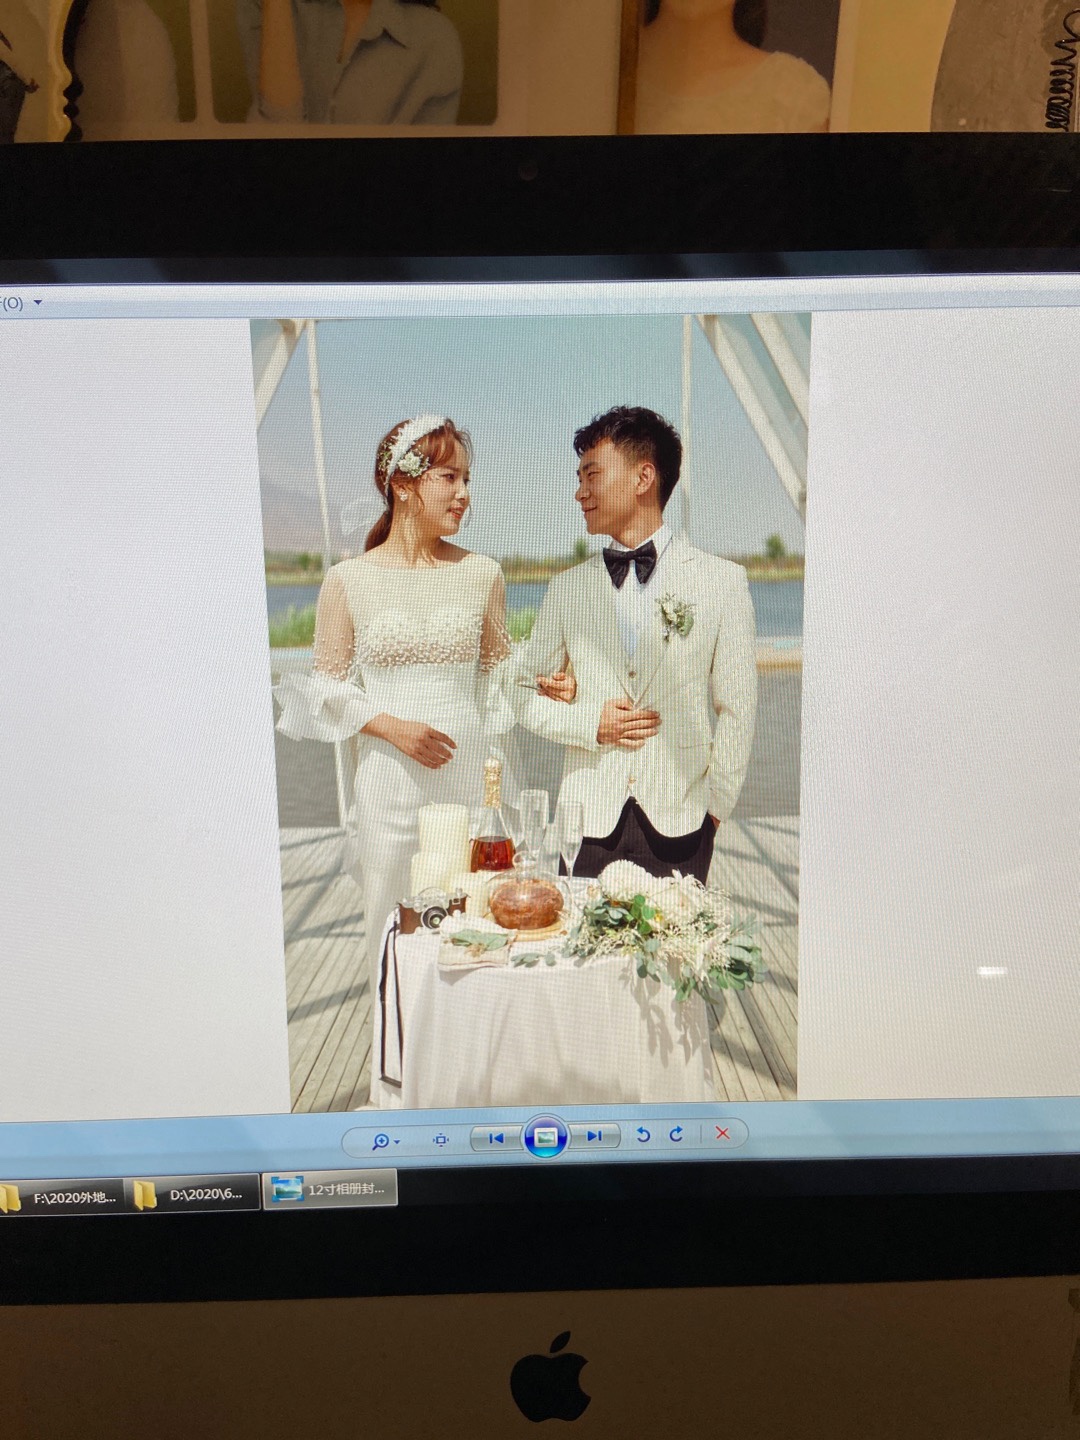
Task: Open the zoom magnifier control
Action: (x=385, y=1141)
